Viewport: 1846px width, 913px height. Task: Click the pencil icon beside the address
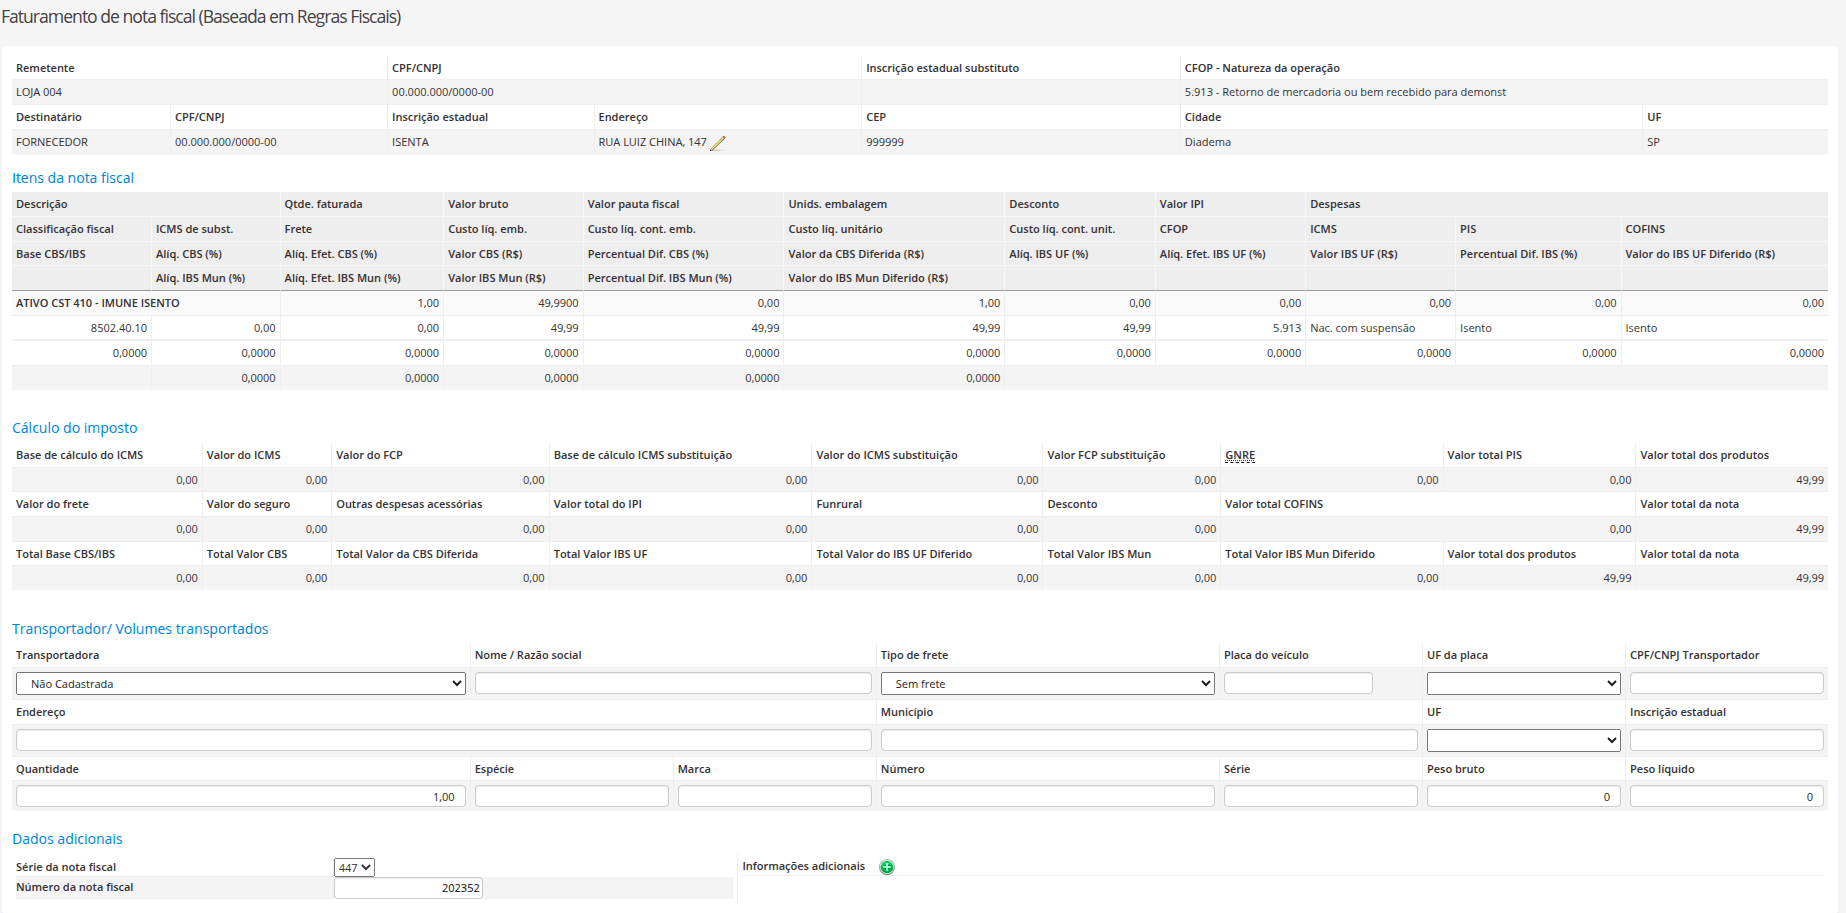(718, 143)
